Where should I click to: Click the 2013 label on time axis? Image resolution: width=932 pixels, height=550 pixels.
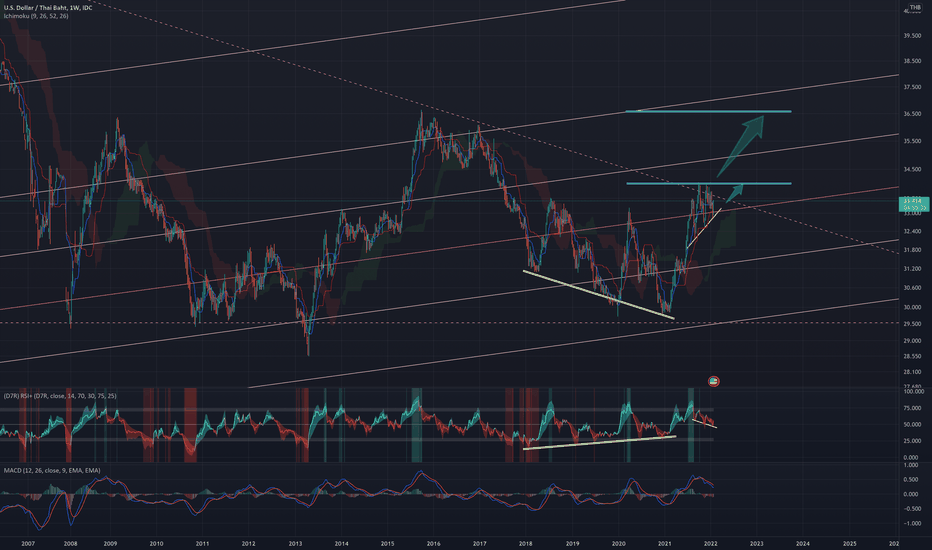click(295, 543)
